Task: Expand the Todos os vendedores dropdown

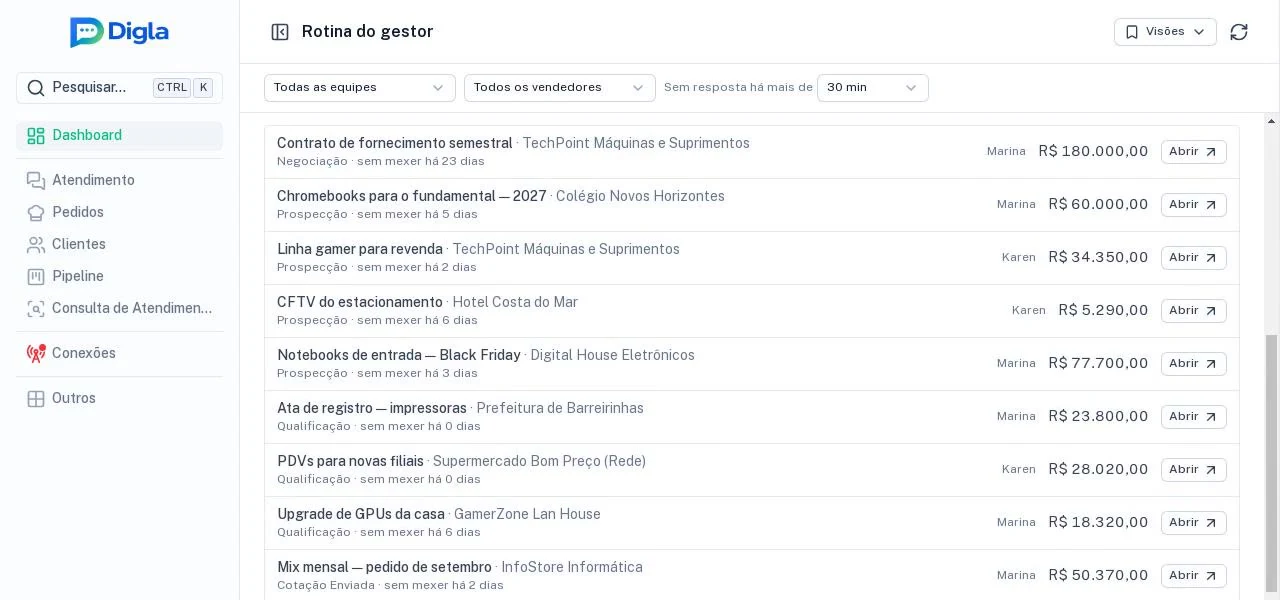Action: (560, 88)
